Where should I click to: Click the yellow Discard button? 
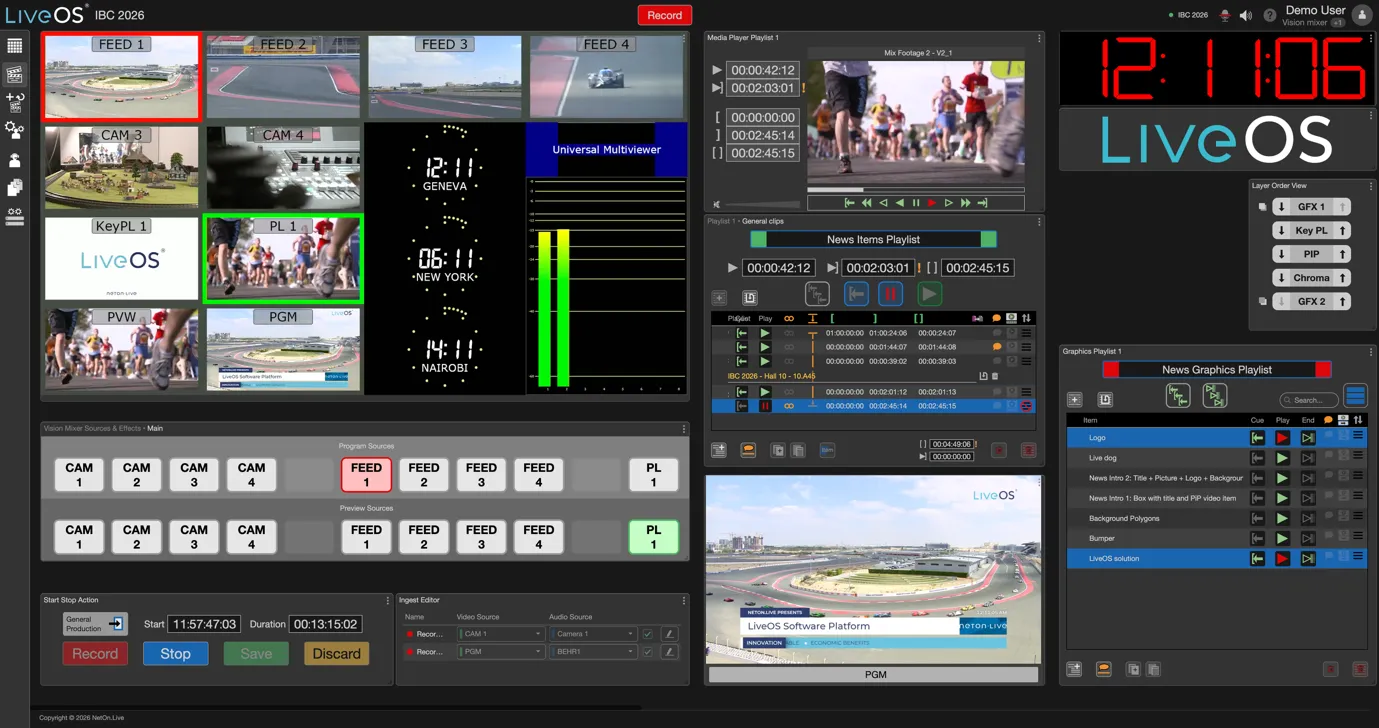(337, 654)
